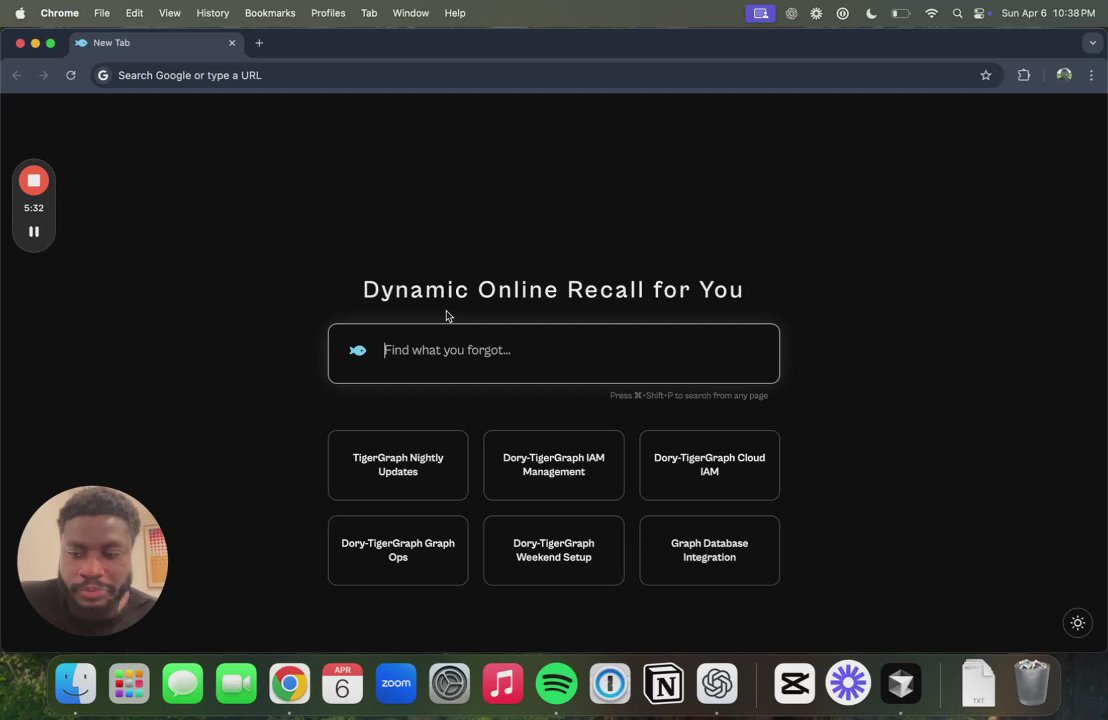This screenshot has height=720, width=1108.
Task: Open the Profiles menu
Action: coord(328,13)
